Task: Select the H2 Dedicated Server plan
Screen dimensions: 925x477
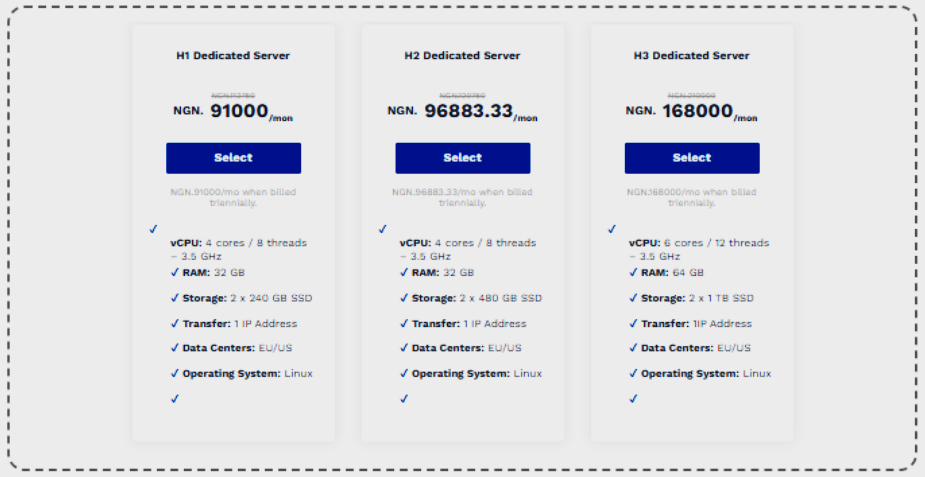Action: [x=462, y=158]
